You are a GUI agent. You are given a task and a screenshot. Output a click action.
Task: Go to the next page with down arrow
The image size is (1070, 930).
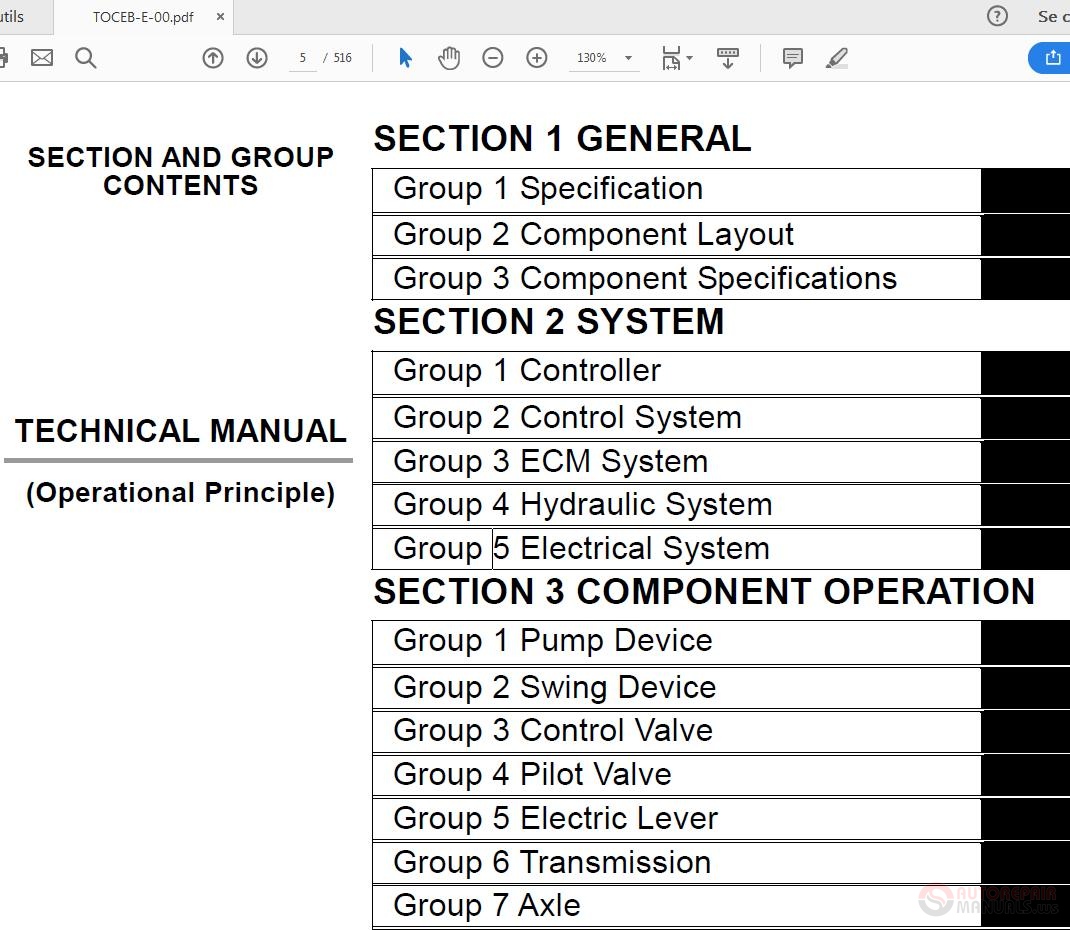point(256,58)
